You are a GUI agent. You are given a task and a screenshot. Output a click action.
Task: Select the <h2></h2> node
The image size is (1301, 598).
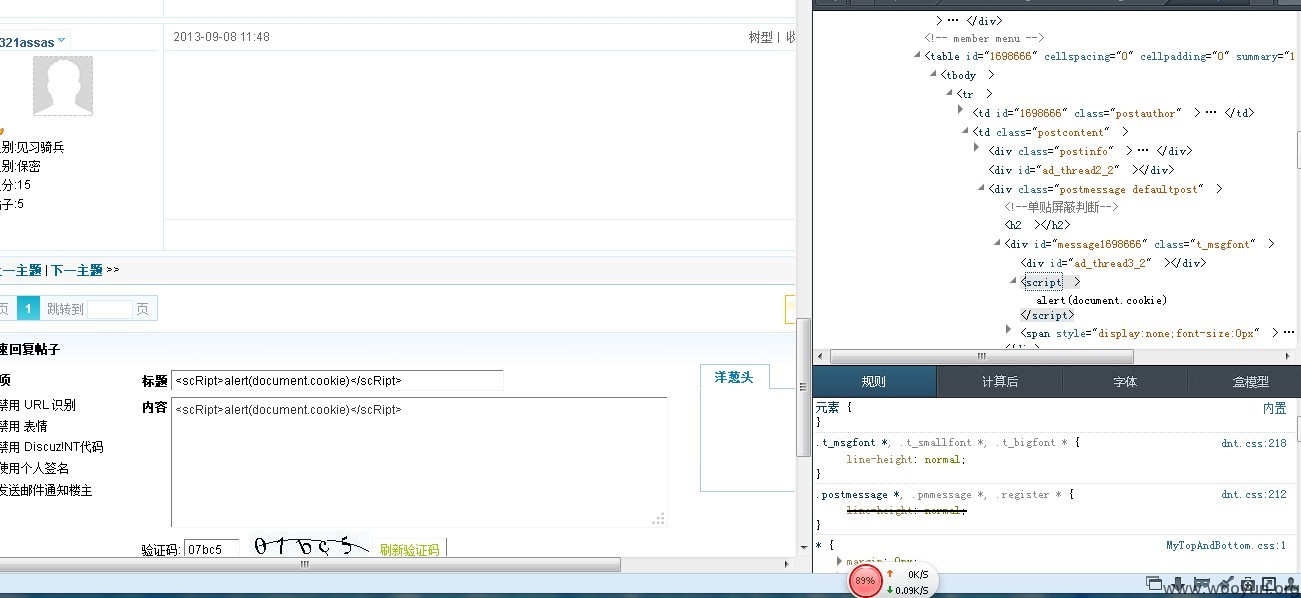[1037, 225]
